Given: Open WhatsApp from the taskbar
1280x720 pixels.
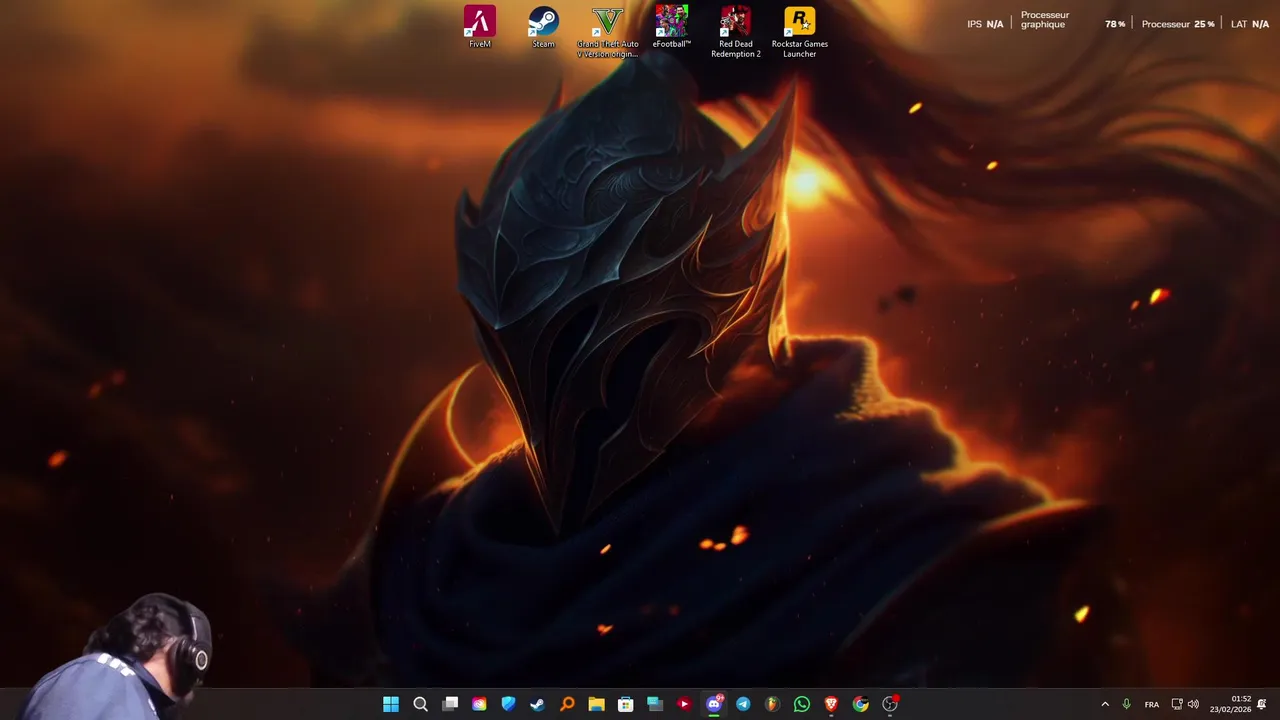Looking at the screenshot, I should click(801, 704).
